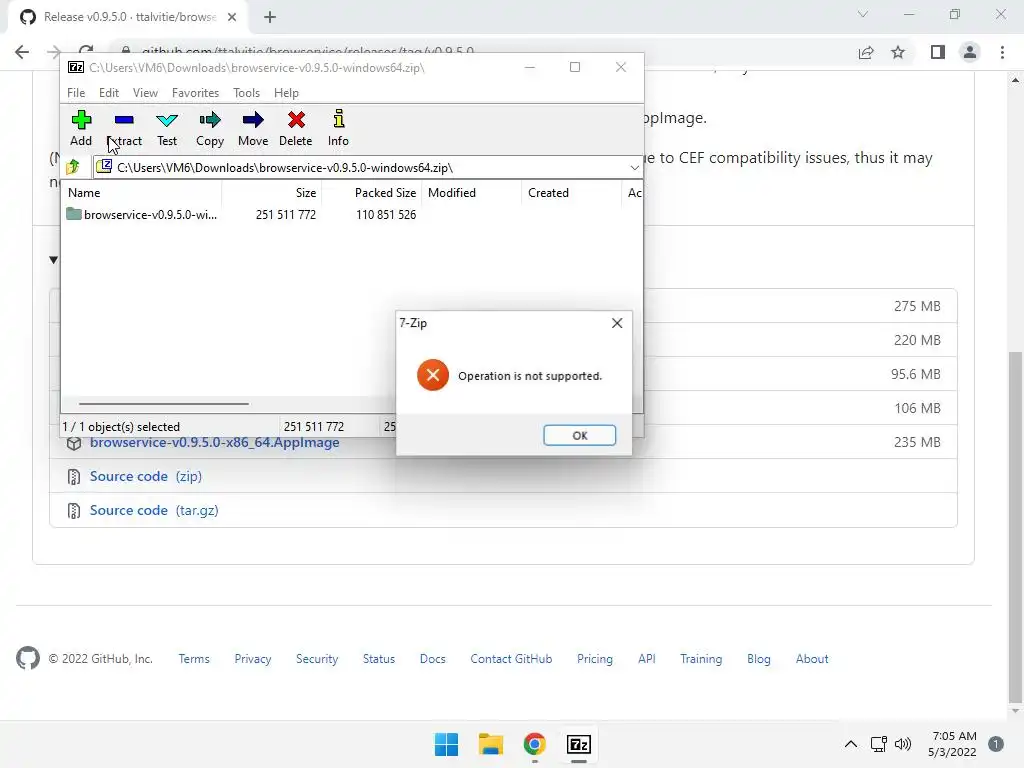Click the 7-Zip path input field
1024x768 pixels.
(367, 168)
